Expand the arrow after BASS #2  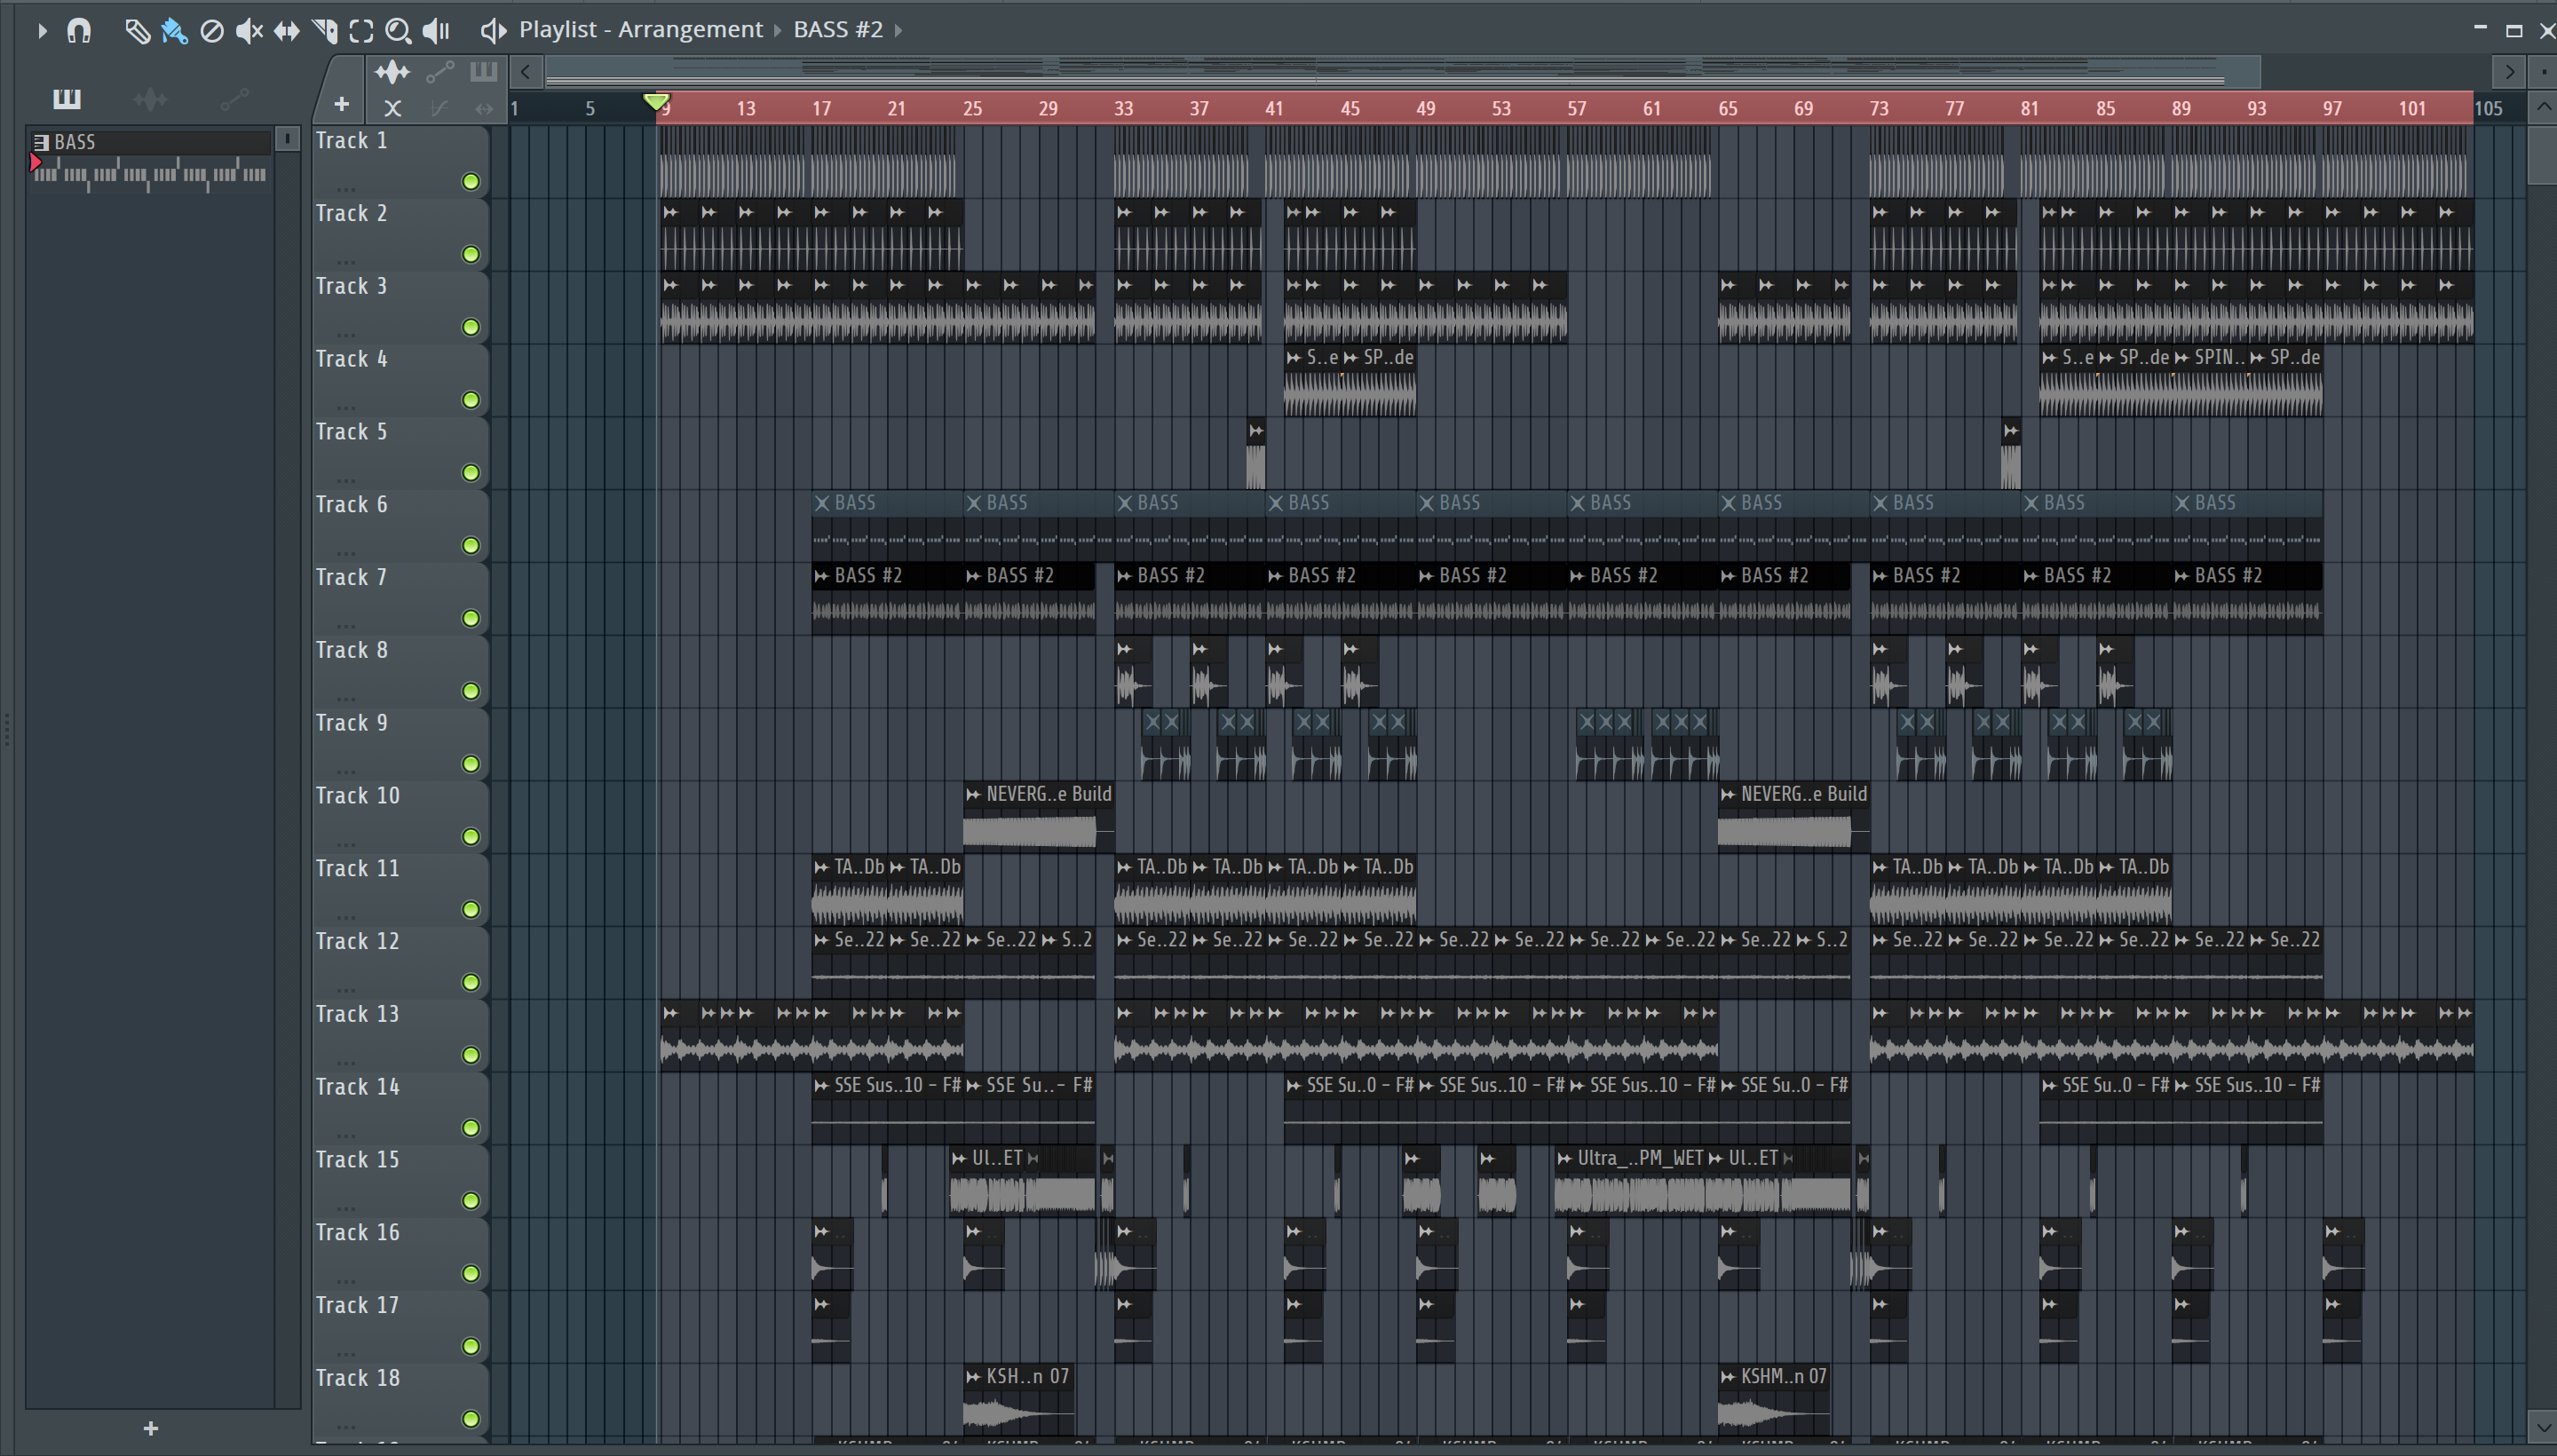(899, 30)
